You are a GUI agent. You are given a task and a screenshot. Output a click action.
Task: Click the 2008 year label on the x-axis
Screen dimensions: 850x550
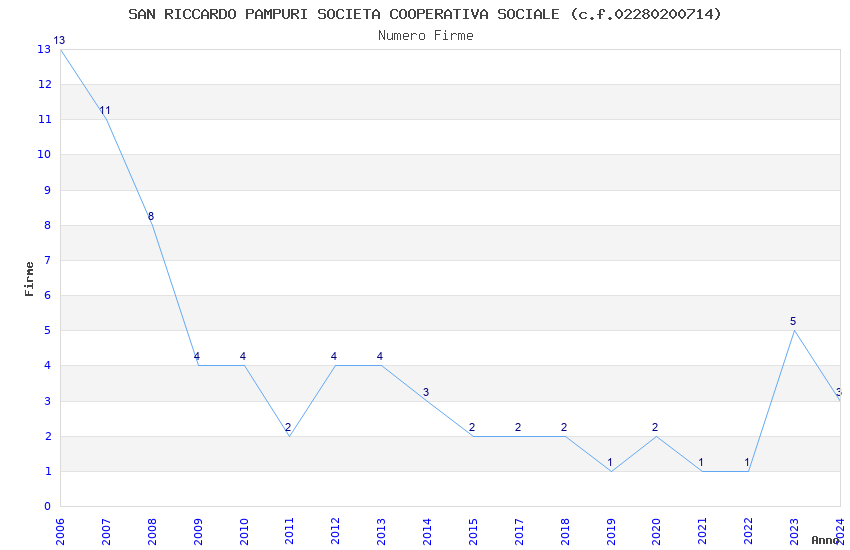(x=152, y=532)
